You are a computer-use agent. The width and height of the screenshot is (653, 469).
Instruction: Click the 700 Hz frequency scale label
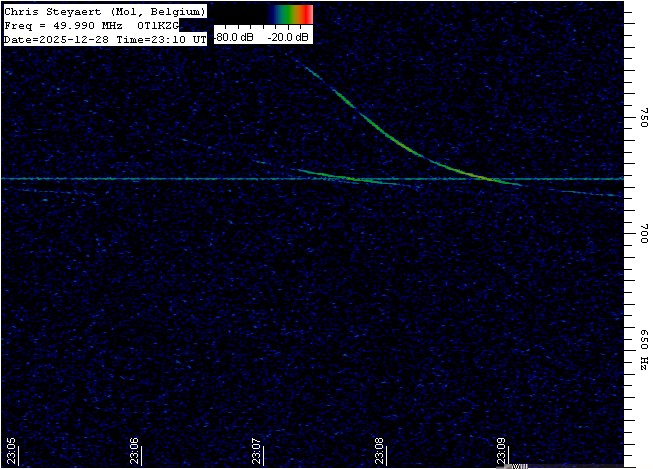(643, 232)
